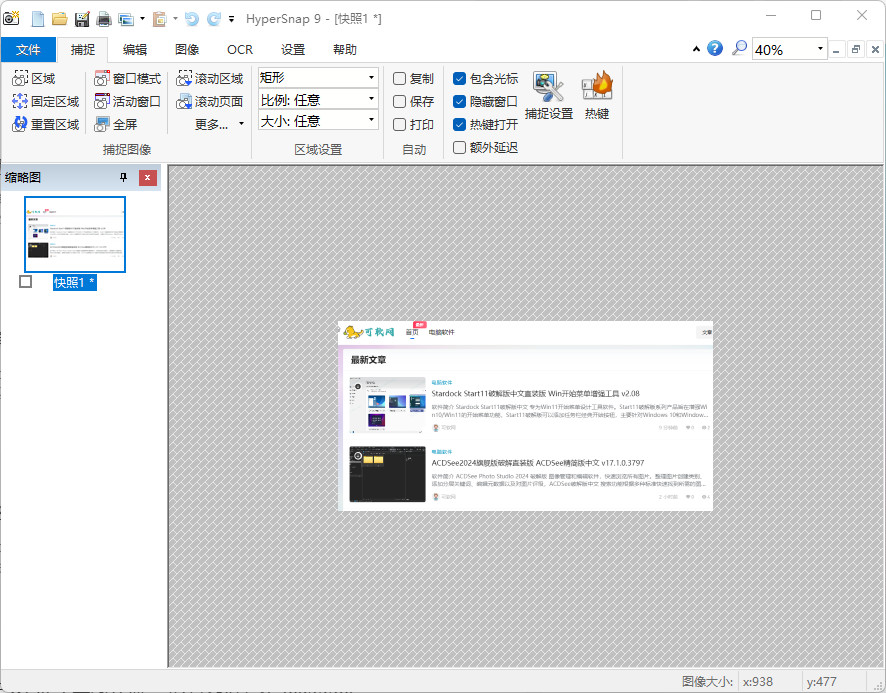
Task: Reset the capture region (重置区域)
Action: pyautogui.click(x=45, y=124)
